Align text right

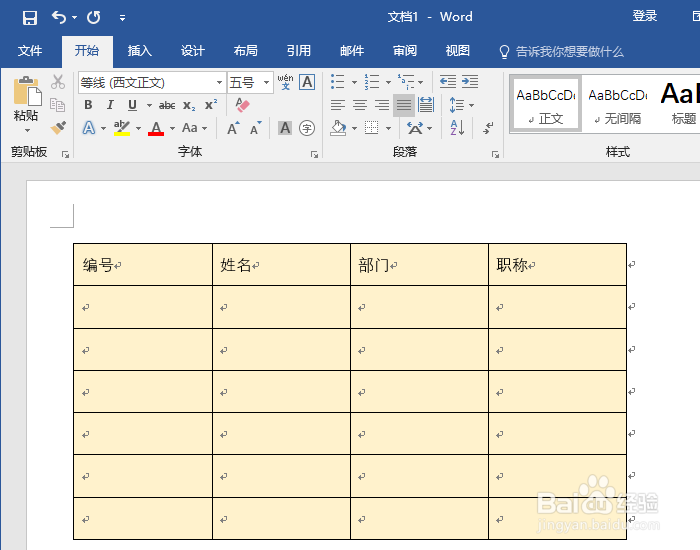(382, 105)
